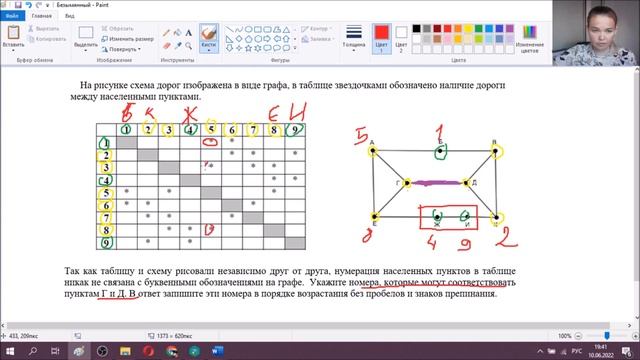
Task: Open the Edit colors (Изменение цветов) dialog
Action: click(x=529, y=39)
